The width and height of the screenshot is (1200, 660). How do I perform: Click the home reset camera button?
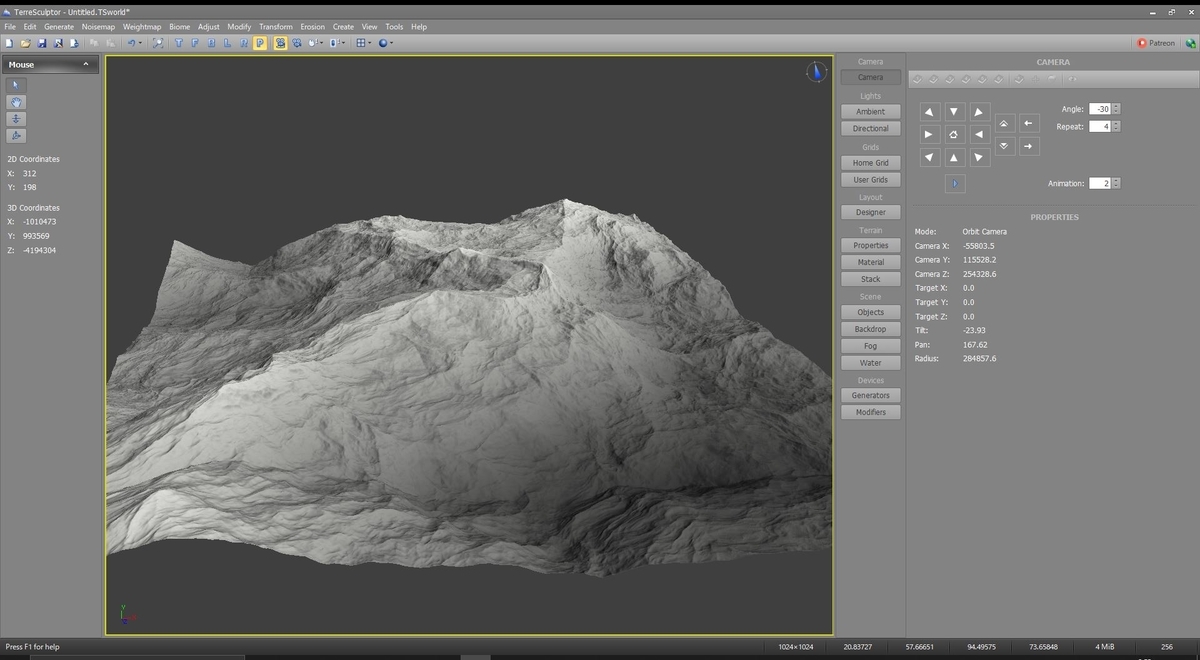pos(954,134)
